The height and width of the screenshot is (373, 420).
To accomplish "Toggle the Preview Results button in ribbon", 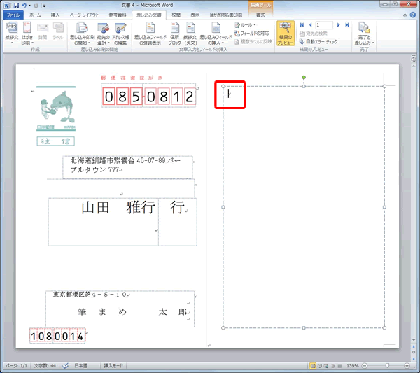I will [285, 33].
